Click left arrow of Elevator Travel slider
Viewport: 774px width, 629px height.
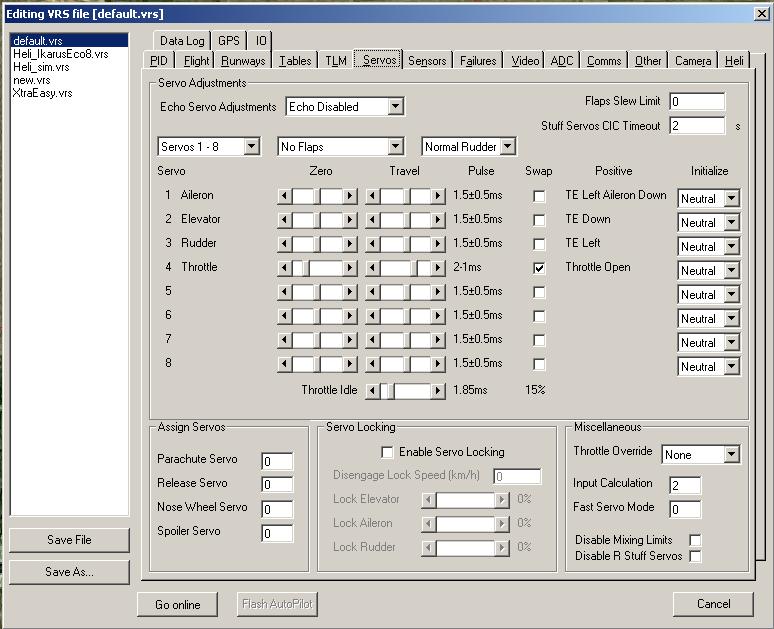(x=372, y=220)
